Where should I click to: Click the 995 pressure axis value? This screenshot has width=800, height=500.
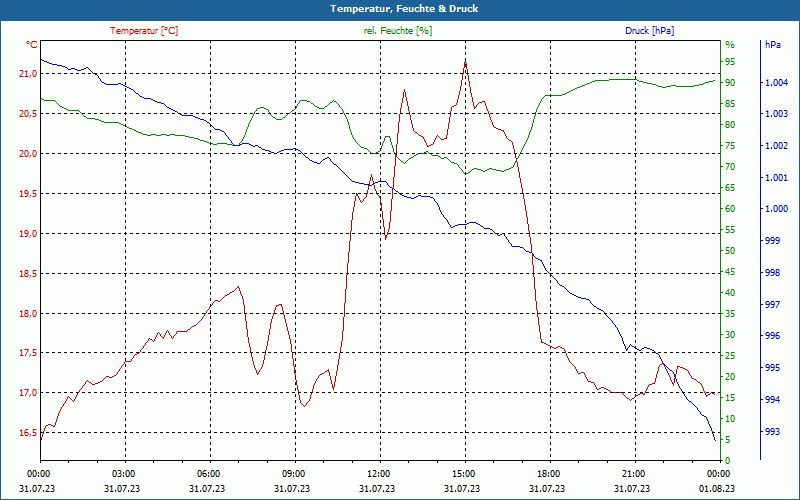[x=773, y=368]
